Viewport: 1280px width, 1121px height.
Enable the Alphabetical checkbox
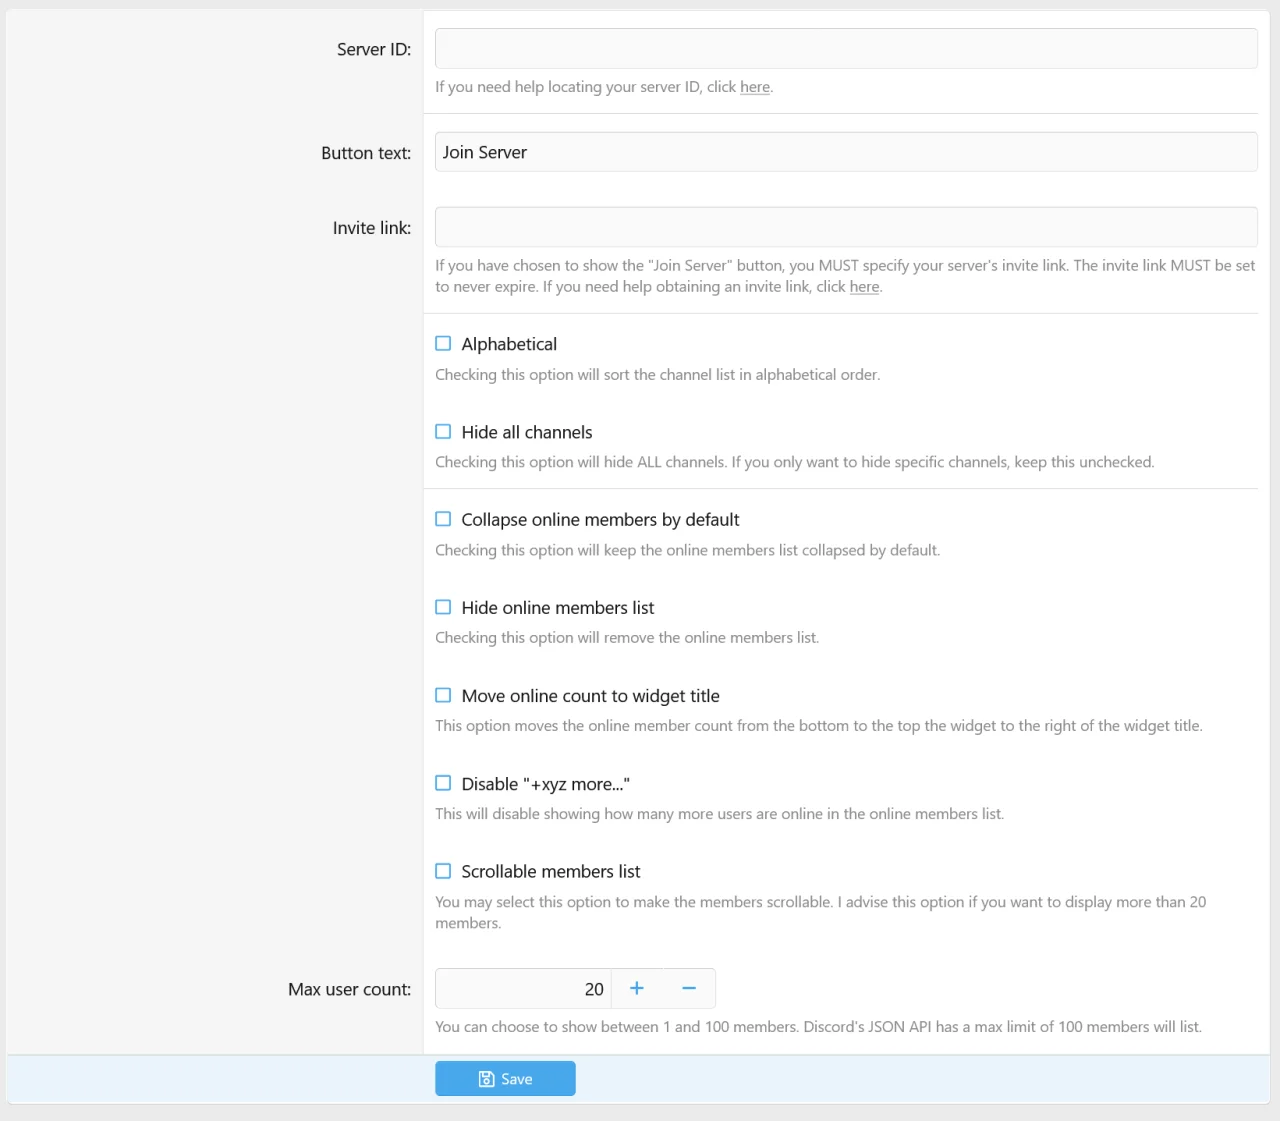(443, 344)
